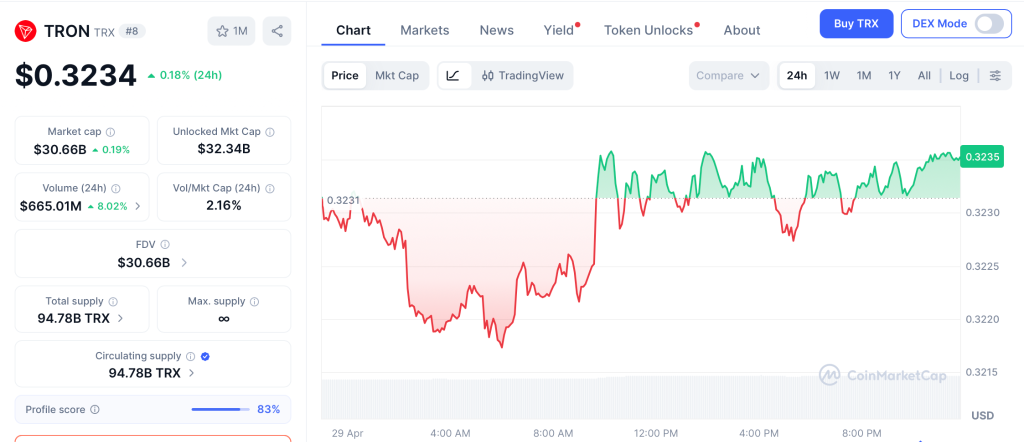Open chart settings sliders icon
1024x442 pixels.
tap(995, 75)
